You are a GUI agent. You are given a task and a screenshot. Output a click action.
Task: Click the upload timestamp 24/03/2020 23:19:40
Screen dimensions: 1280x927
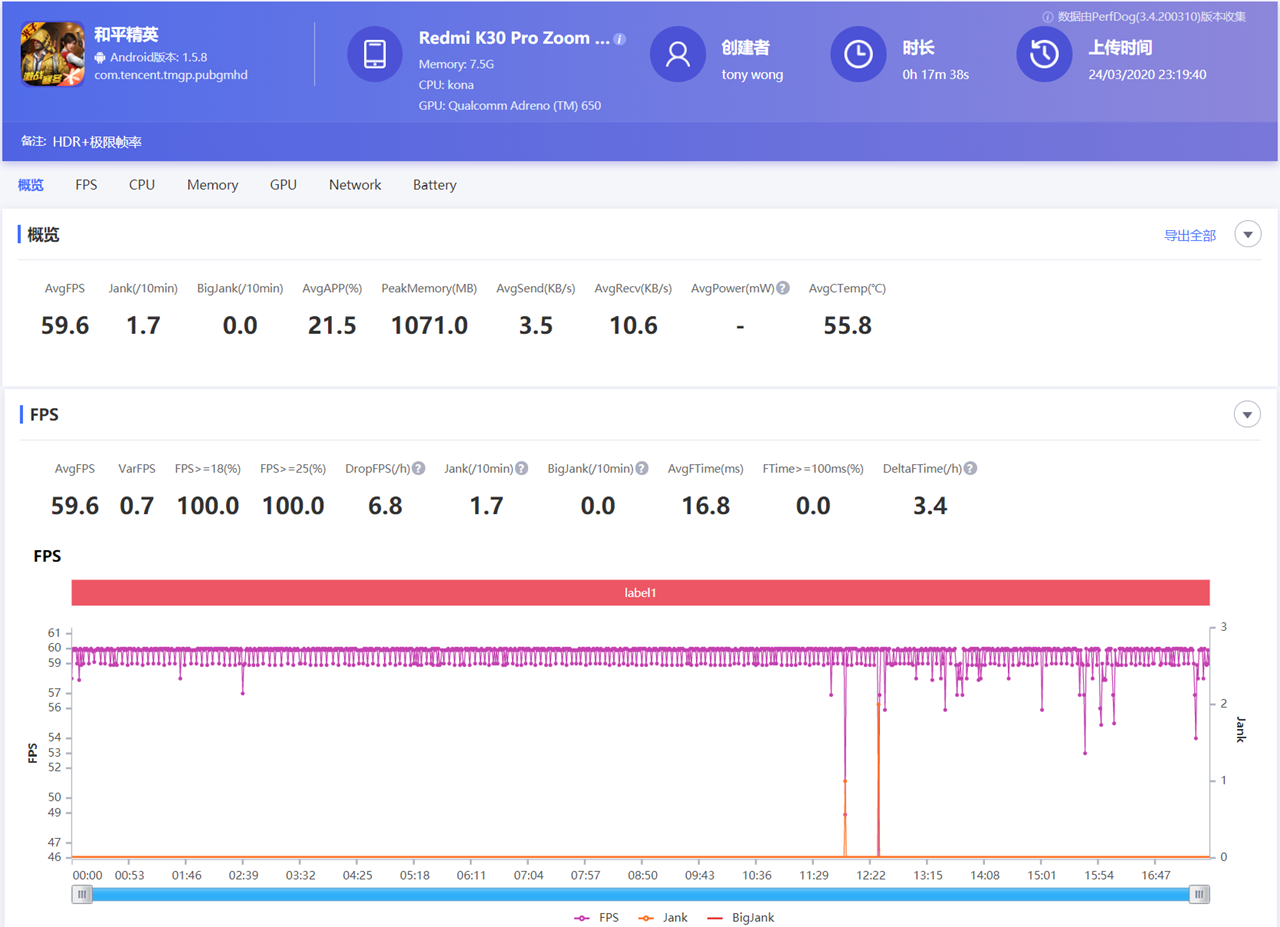[x=1147, y=74]
